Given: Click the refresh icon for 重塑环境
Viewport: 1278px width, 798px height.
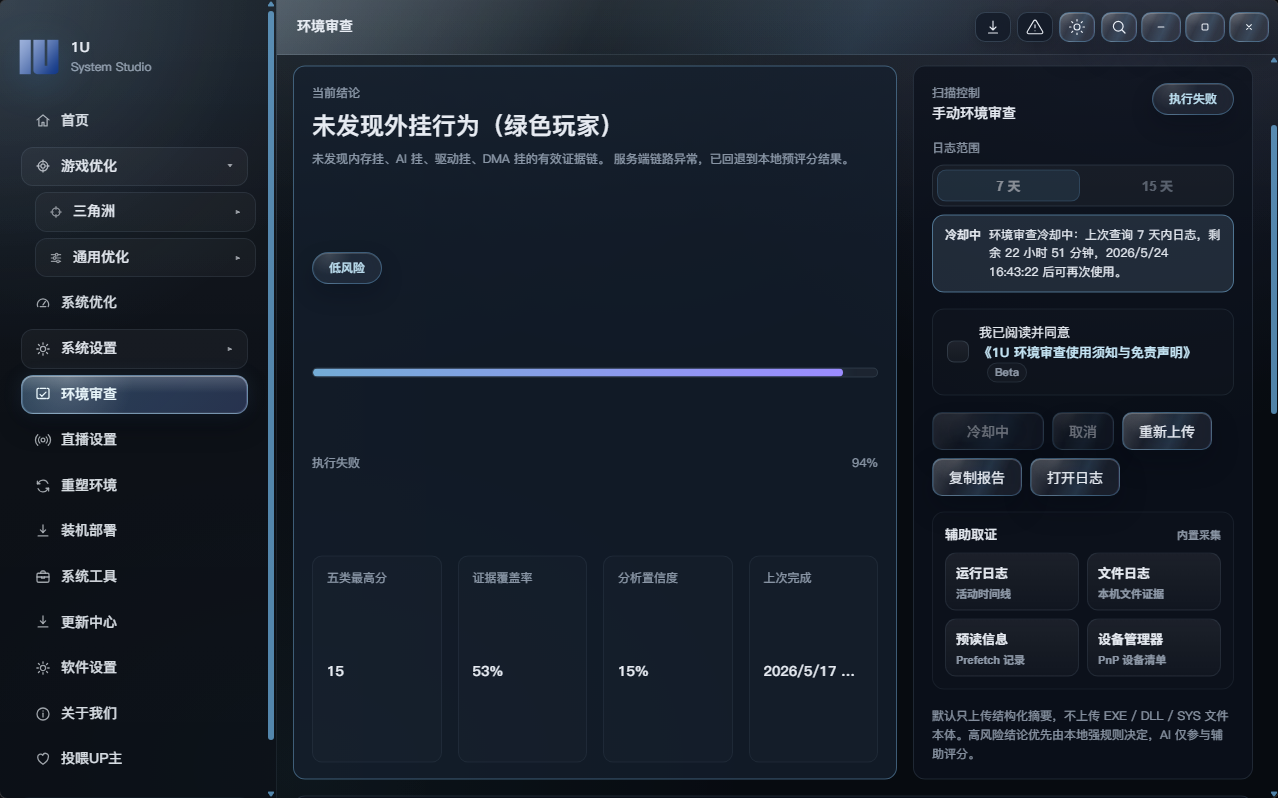Looking at the screenshot, I should tap(43, 486).
